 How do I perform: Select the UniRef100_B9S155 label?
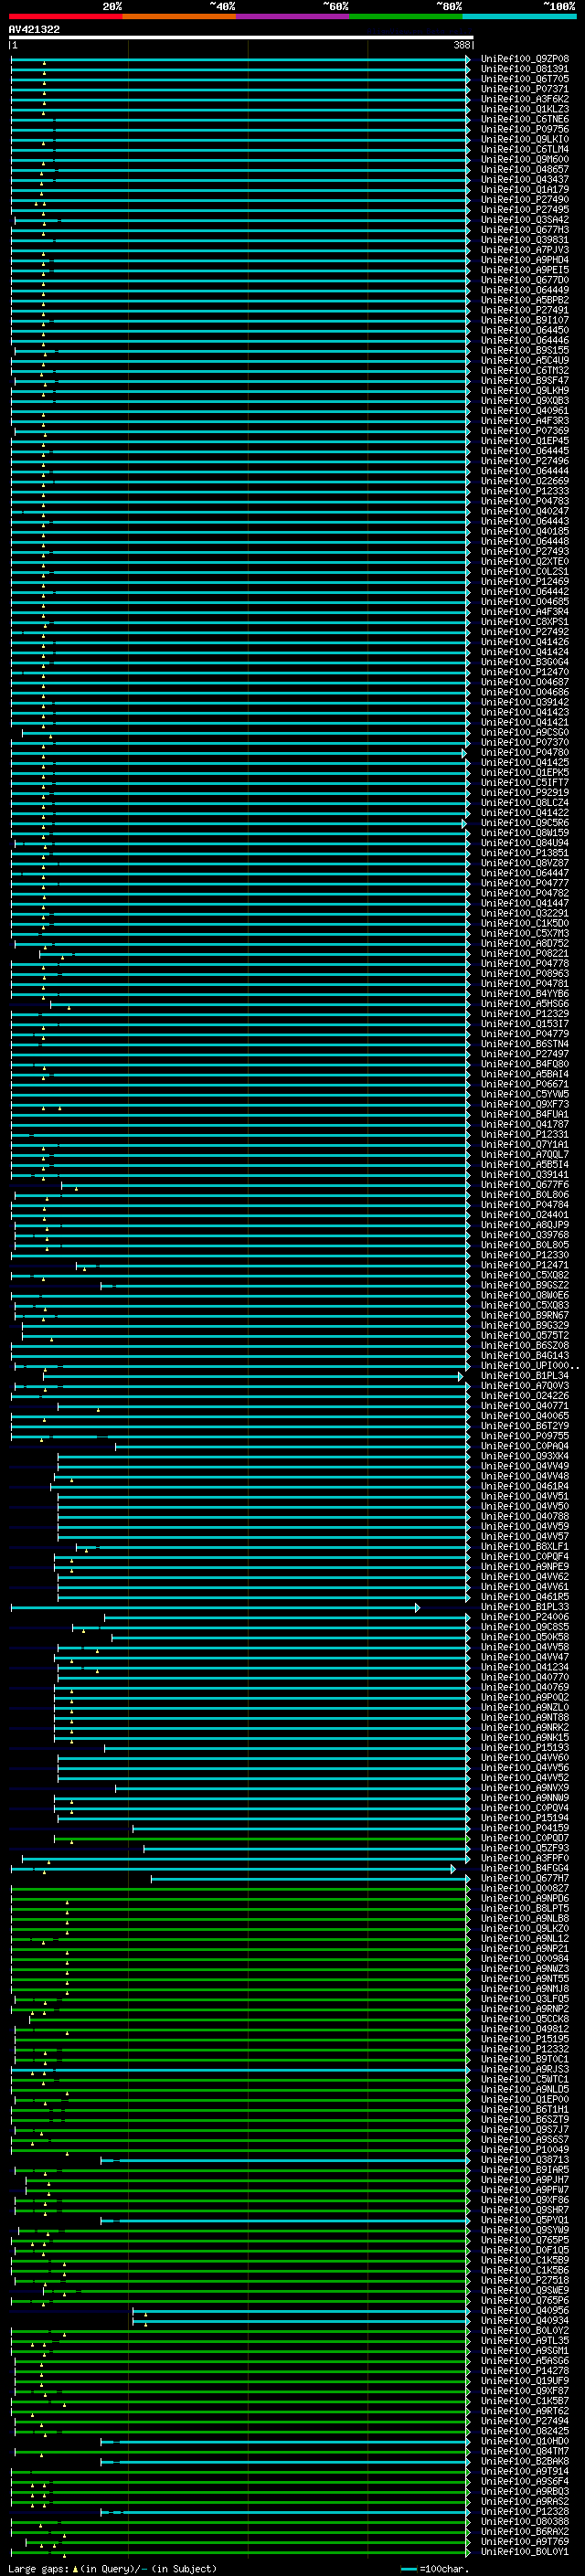coord(524,350)
